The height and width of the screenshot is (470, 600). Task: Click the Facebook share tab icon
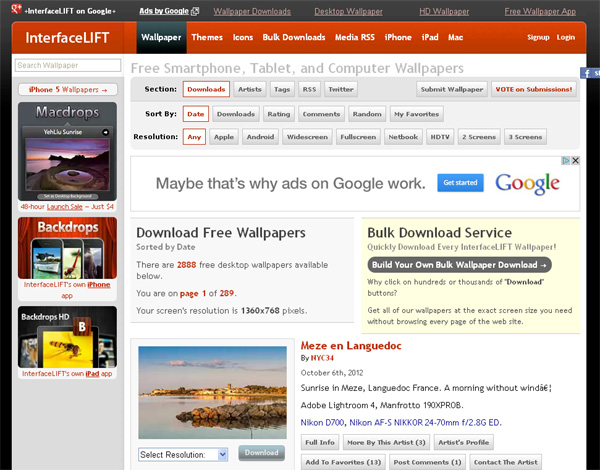pyautogui.click(x=590, y=73)
